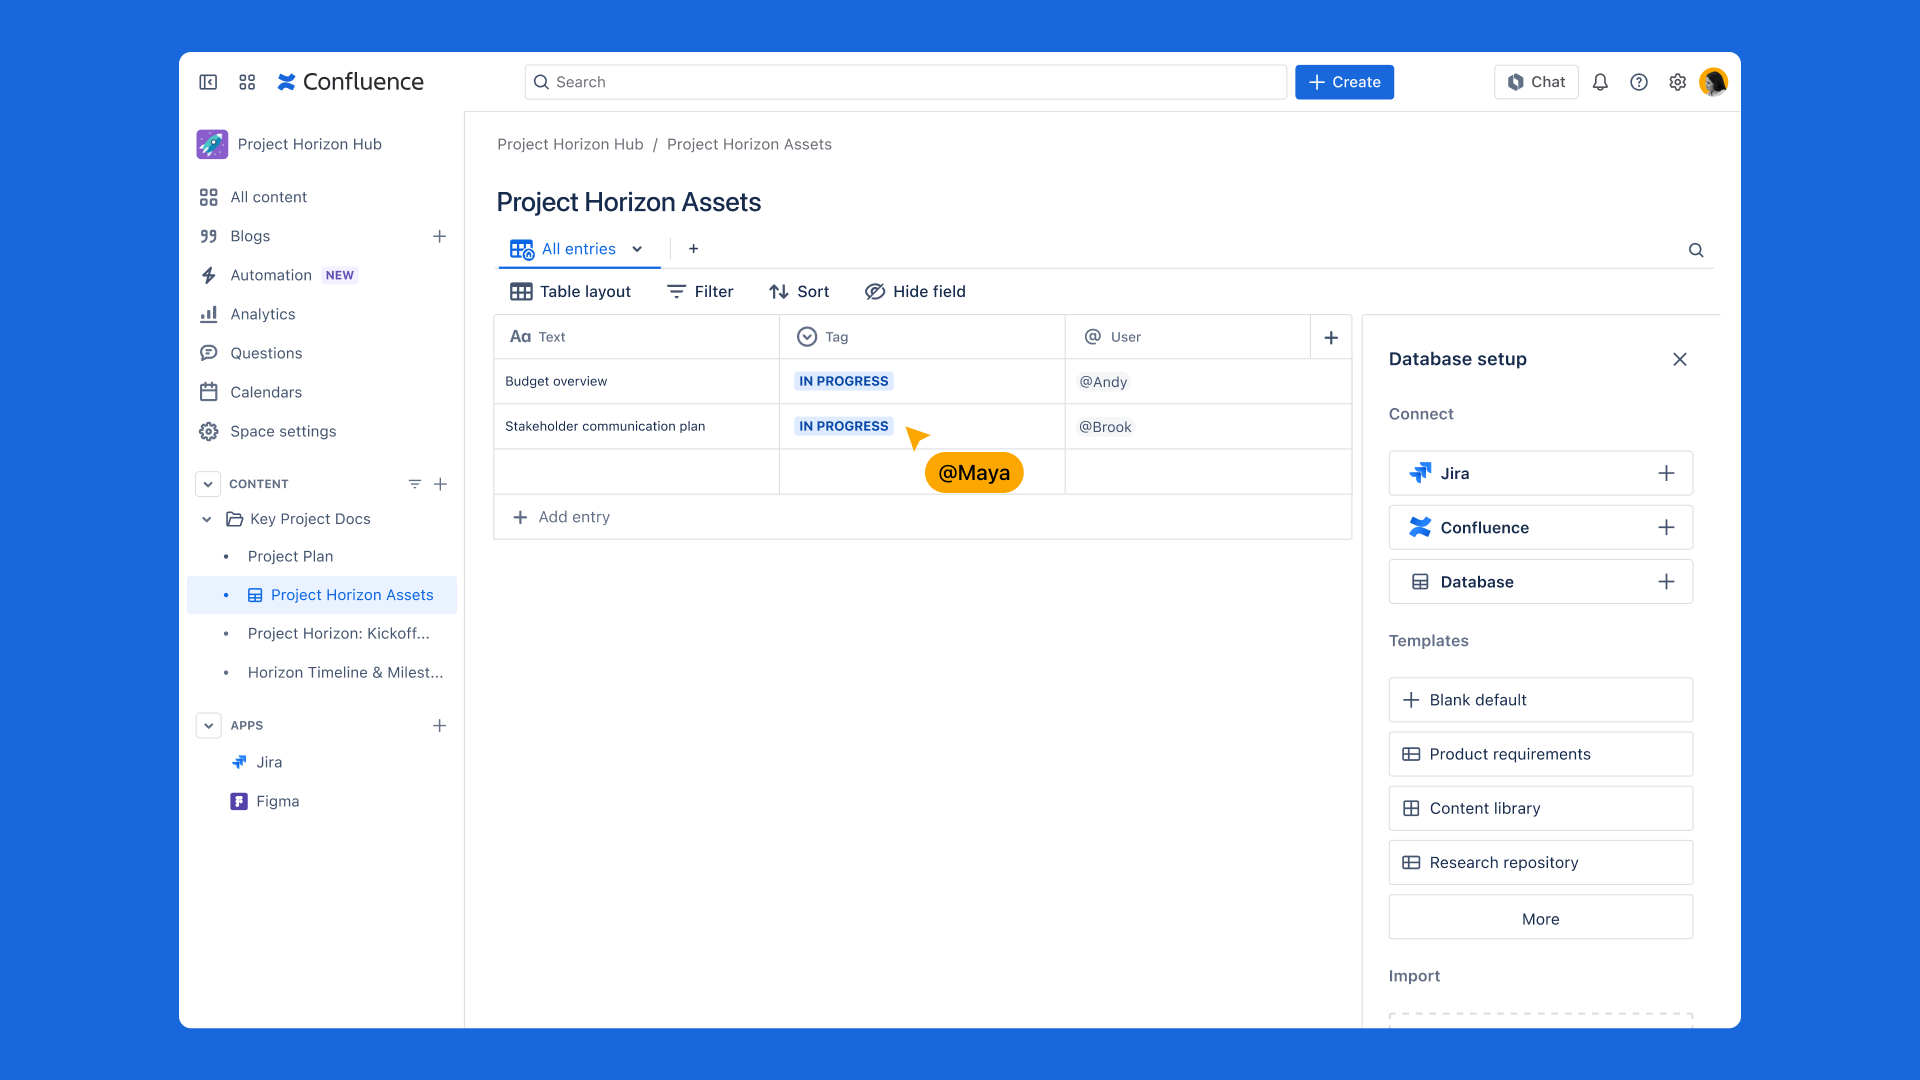The image size is (1920, 1080).
Task: Collapse the Key Project Docs folder
Action: pos(207,519)
